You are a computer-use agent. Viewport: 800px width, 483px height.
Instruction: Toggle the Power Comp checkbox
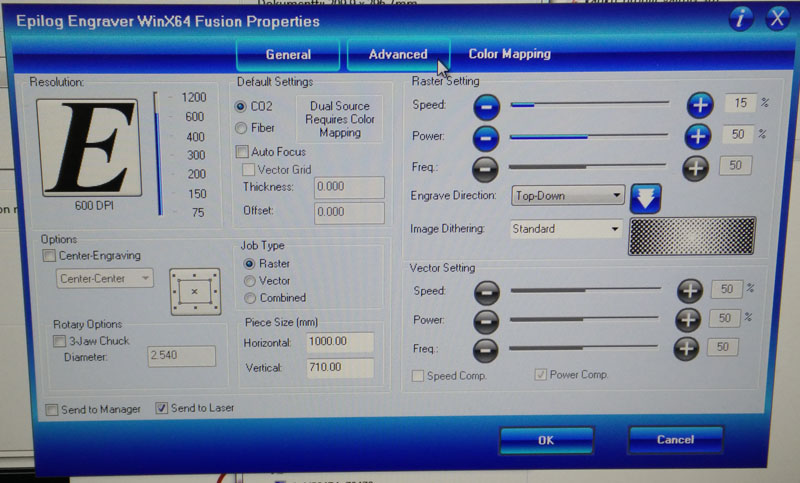(x=540, y=375)
